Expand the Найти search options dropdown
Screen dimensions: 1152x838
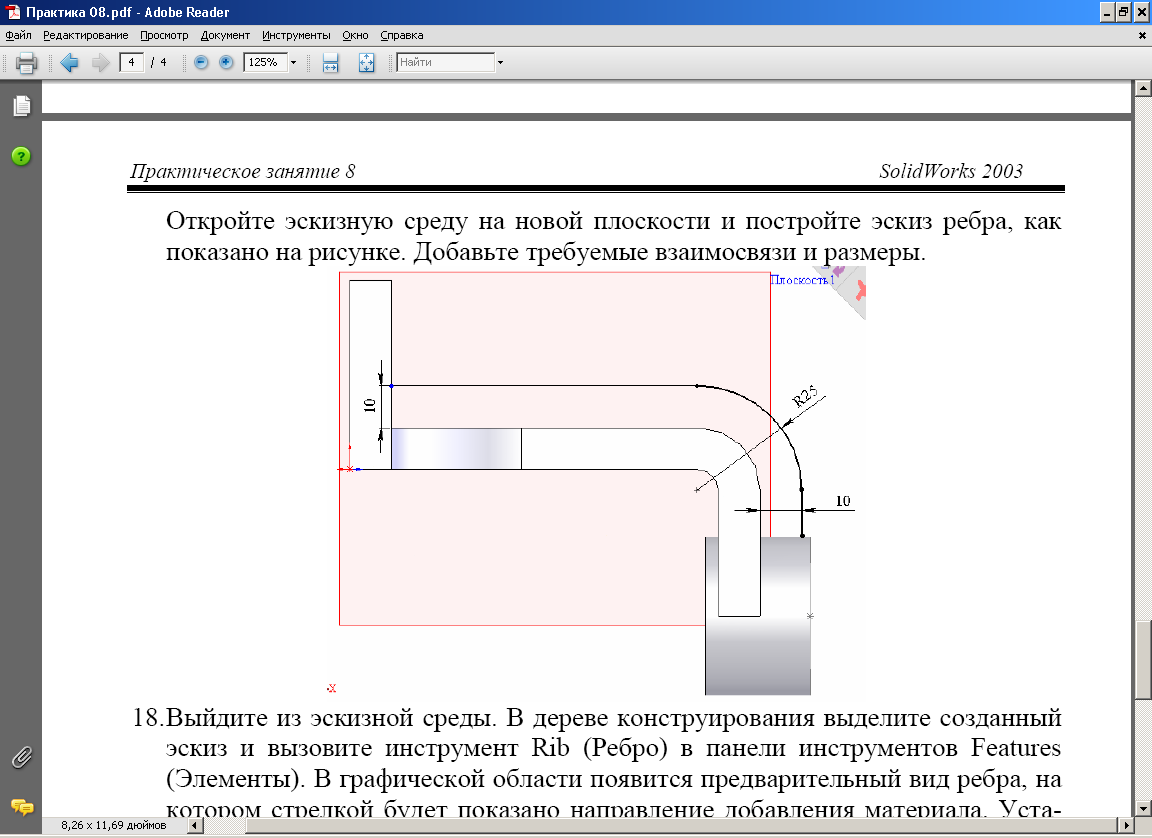pos(500,62)
